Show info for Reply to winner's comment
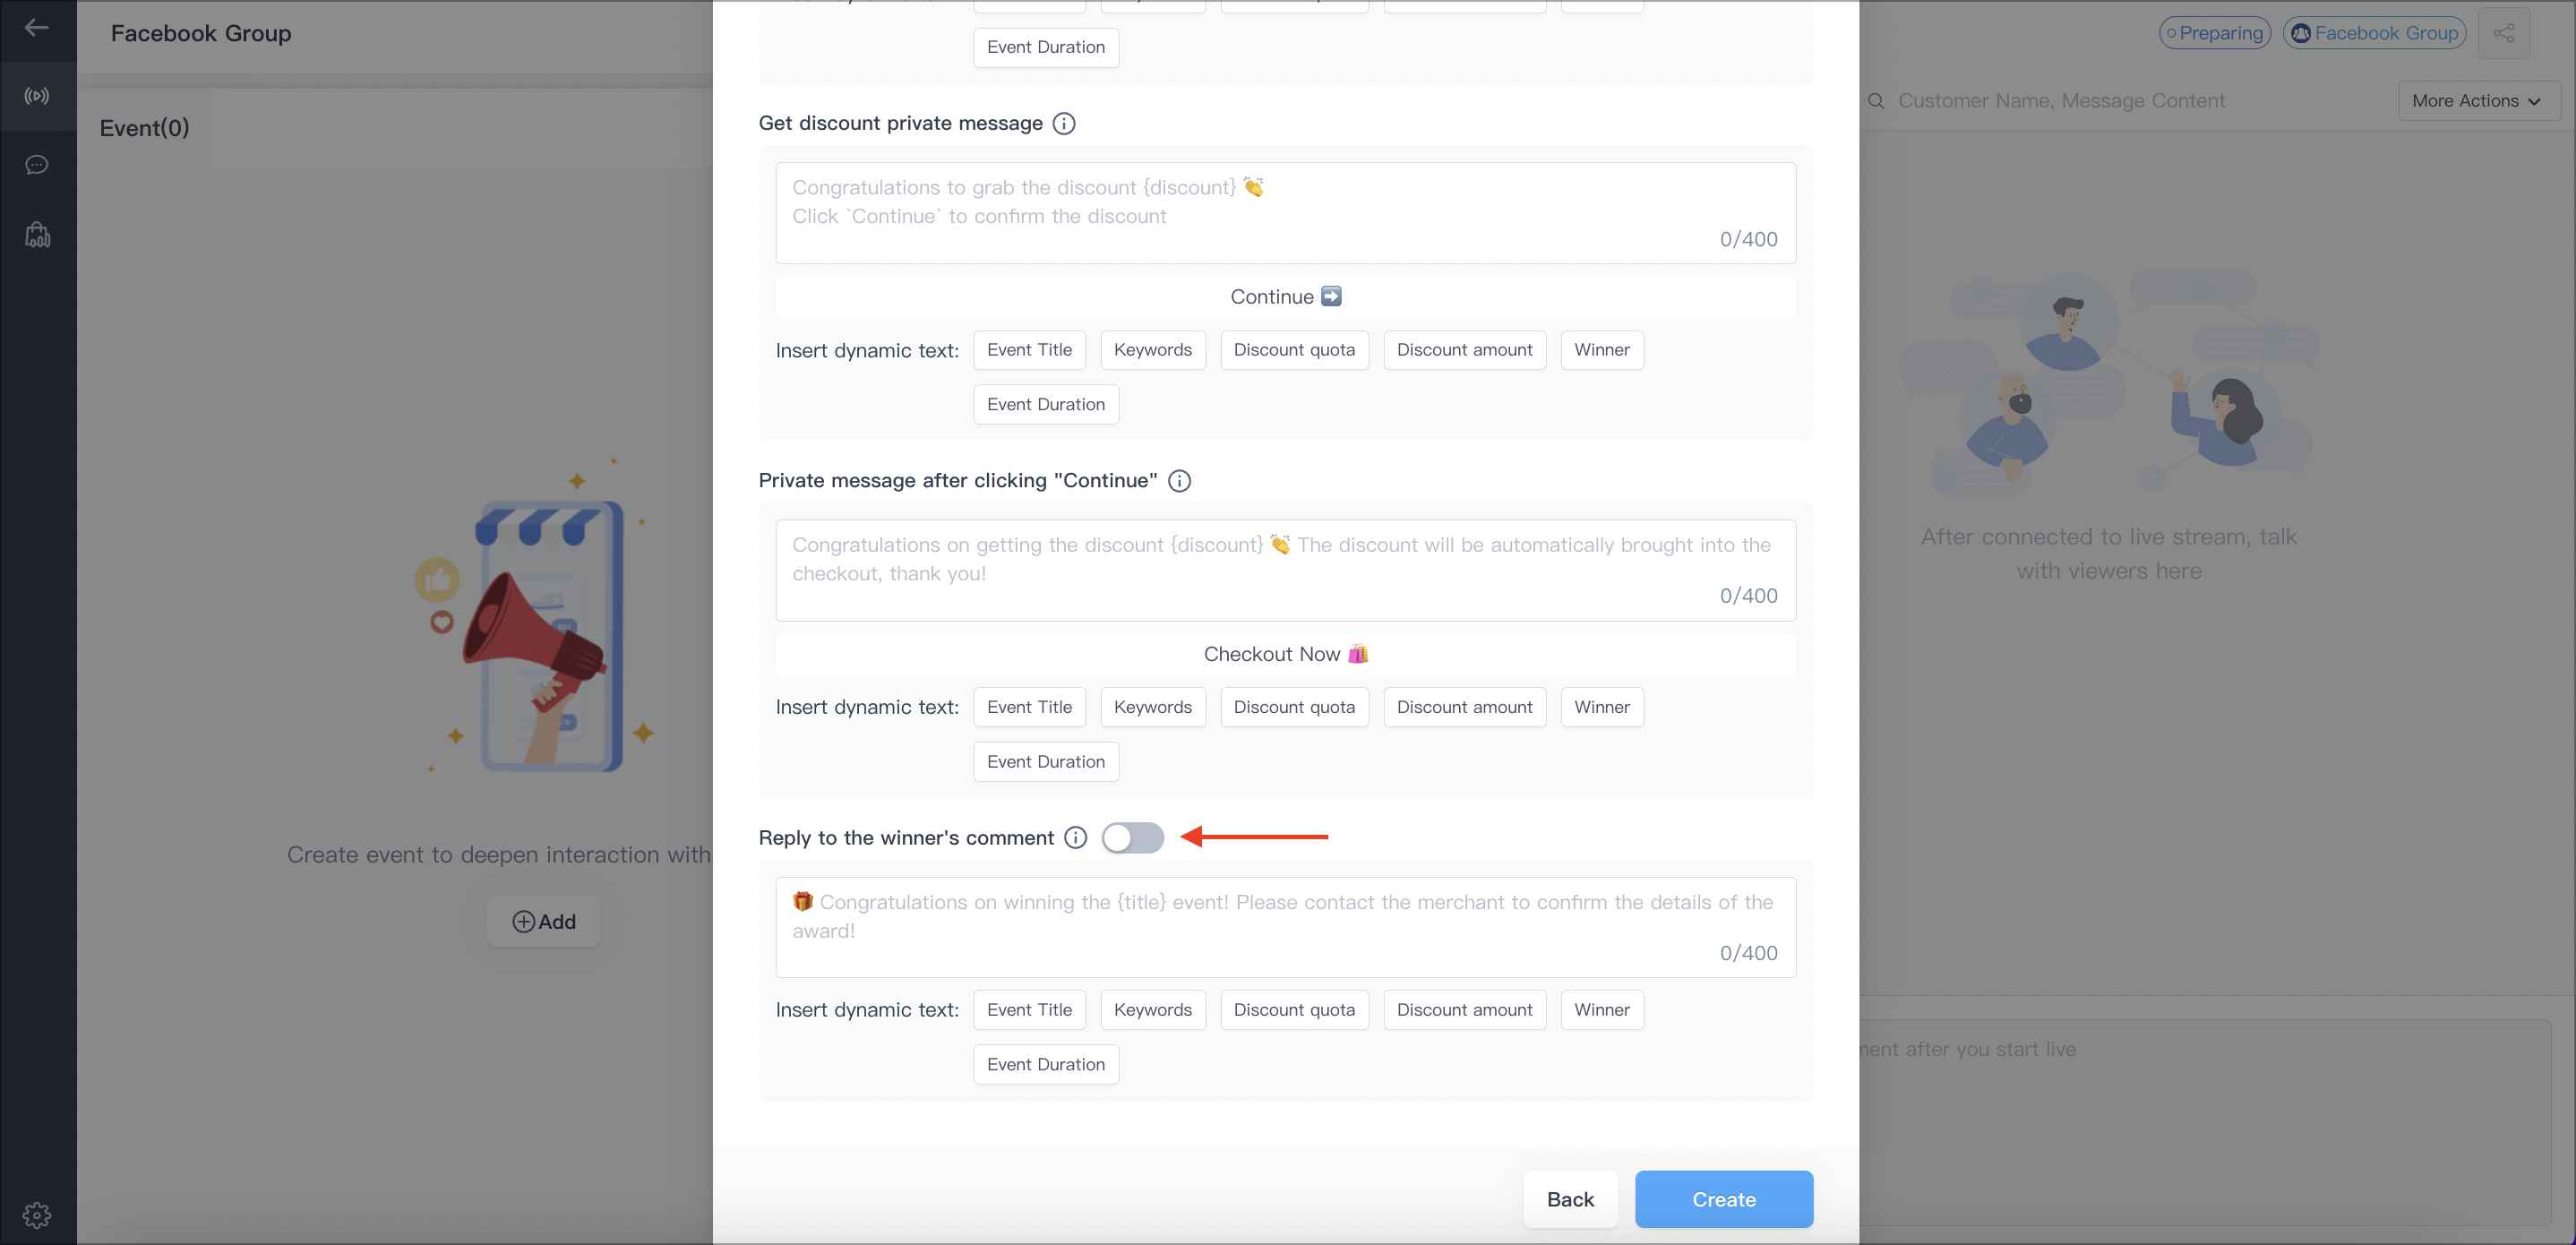 (x=1075, y=838)
